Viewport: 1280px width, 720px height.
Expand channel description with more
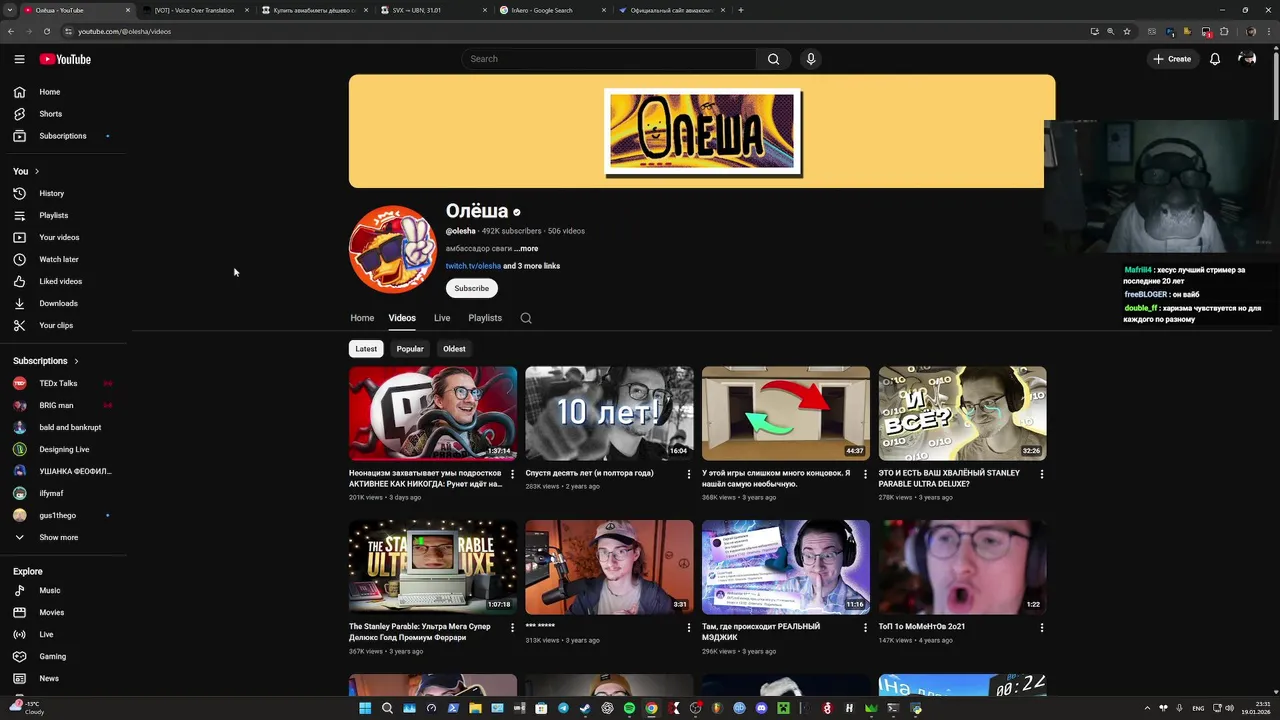point(526,249)
